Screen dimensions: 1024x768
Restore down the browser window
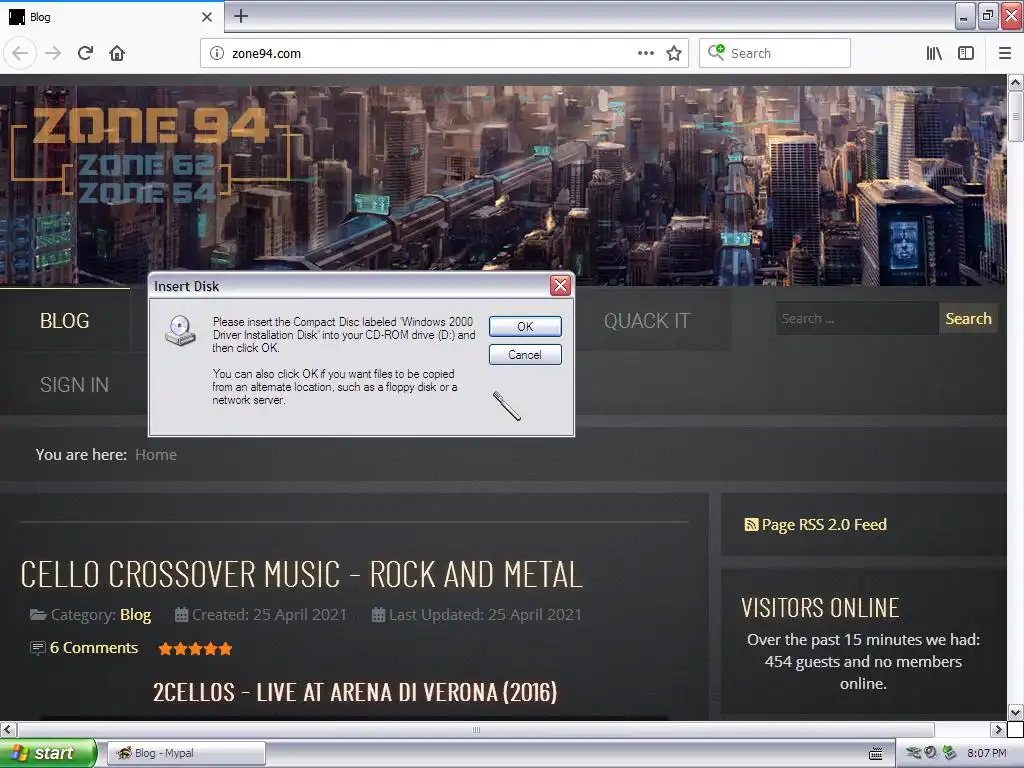coord(988,16)
